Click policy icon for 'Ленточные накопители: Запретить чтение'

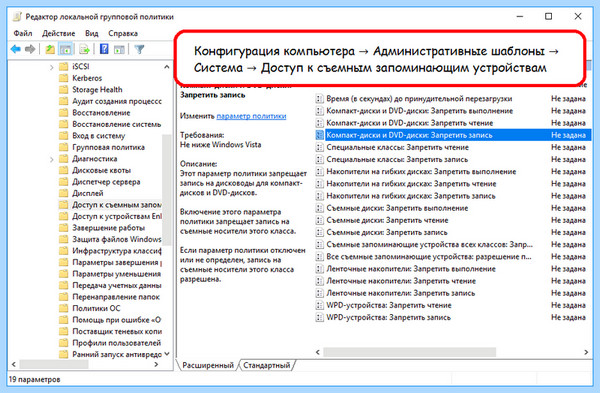pyautogui.click(x=319, y=281)
